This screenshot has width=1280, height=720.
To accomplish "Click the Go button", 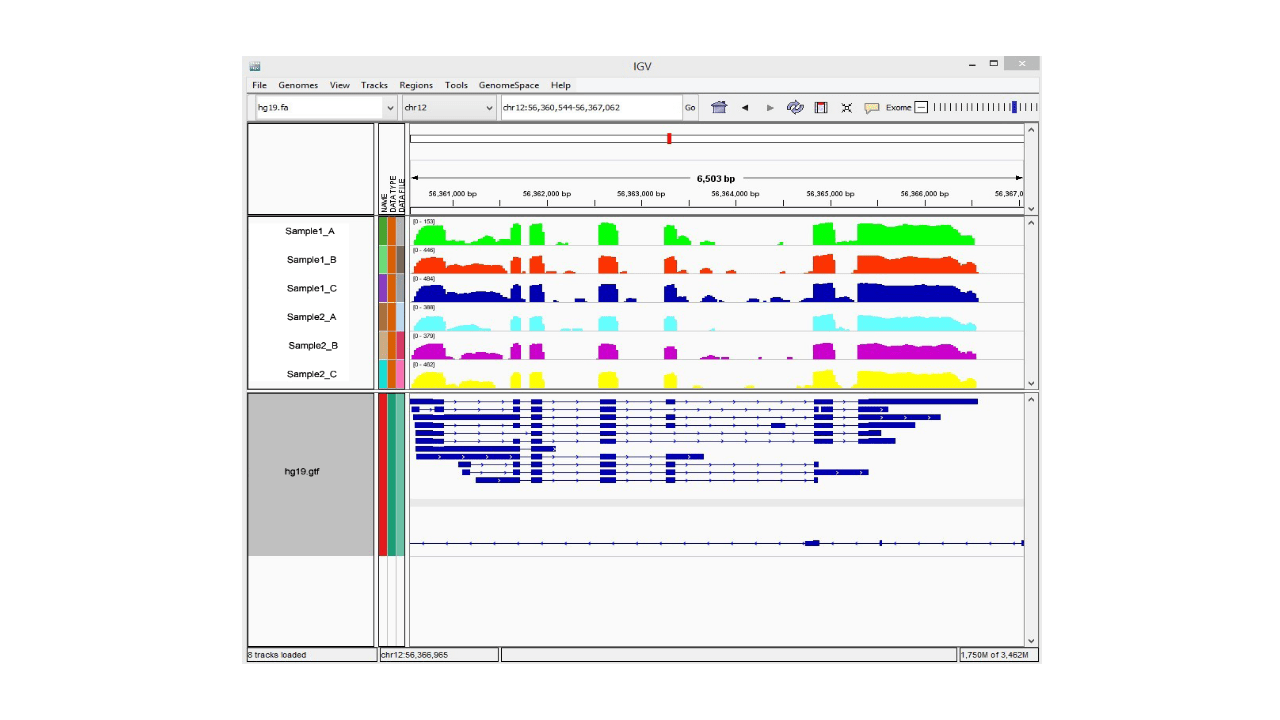I will [x=690, y=107].
